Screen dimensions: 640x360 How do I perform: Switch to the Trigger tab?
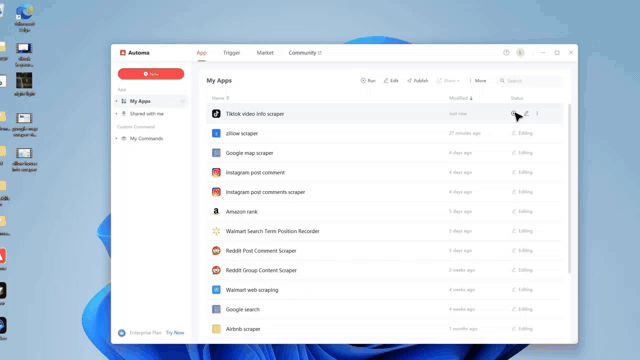point(231,53)
